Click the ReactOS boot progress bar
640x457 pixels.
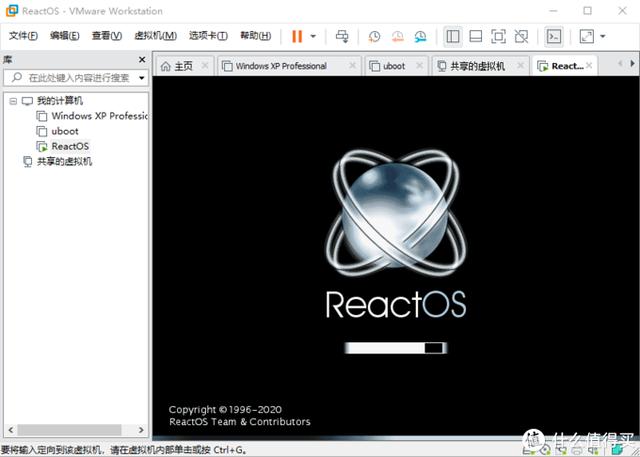click(x=396, y=348)
